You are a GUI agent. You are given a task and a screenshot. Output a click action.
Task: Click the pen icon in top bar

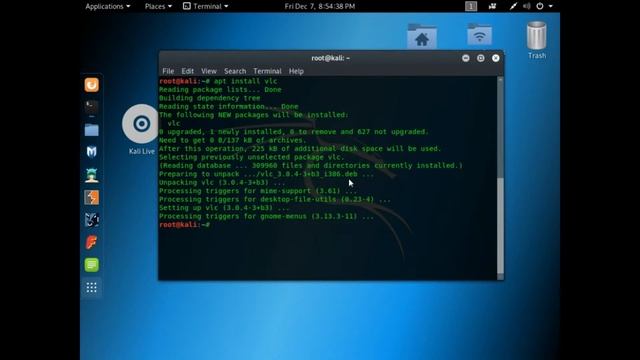(513, 6)
